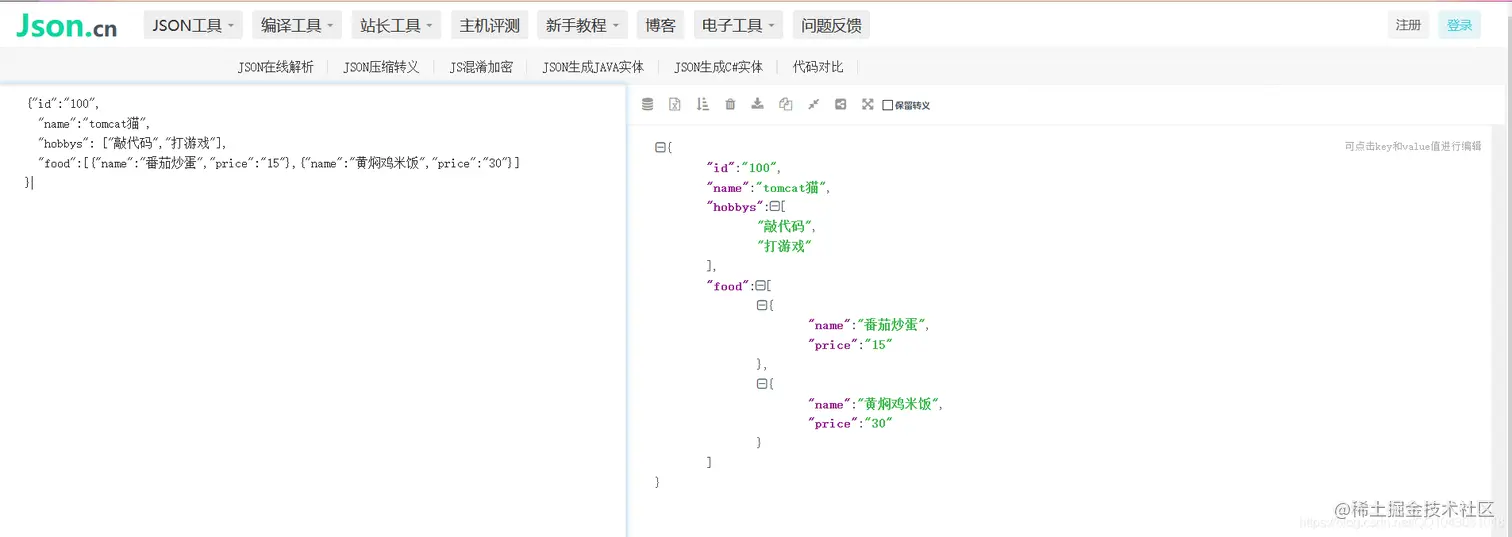The width and height of the screenshot is (1512, 537).
Task: Click the 登录 button
Action: tap(1459, 25)
